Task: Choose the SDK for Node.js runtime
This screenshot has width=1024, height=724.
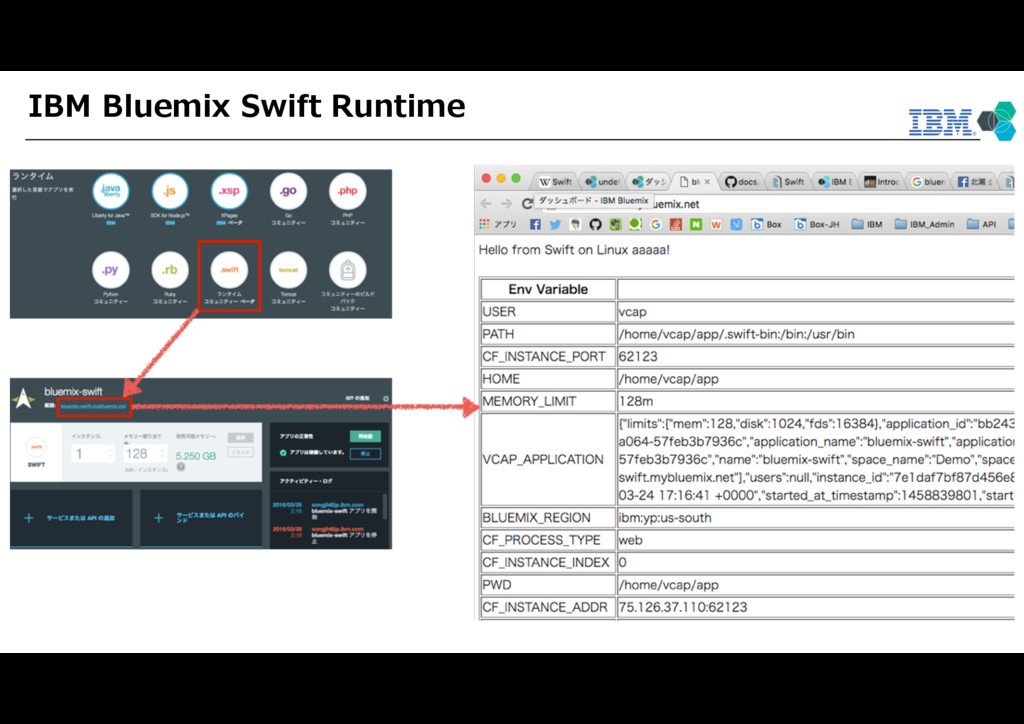Action: coord(170,191)
